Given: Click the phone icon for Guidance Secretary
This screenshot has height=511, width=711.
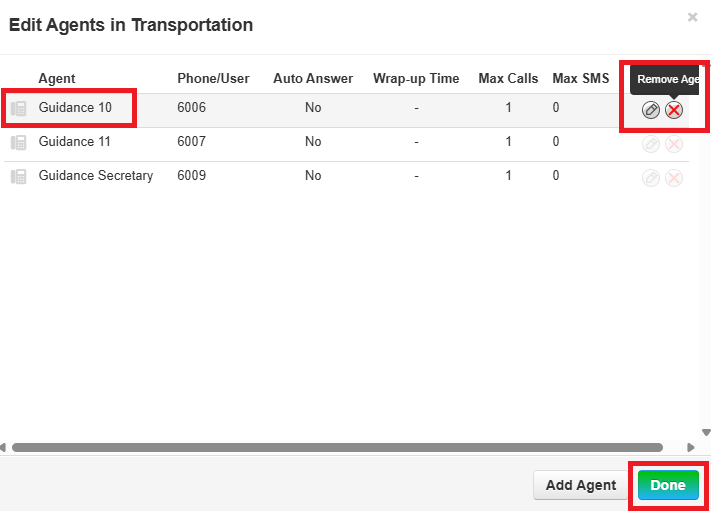Looking at the screenshot, I should [18, 177].
